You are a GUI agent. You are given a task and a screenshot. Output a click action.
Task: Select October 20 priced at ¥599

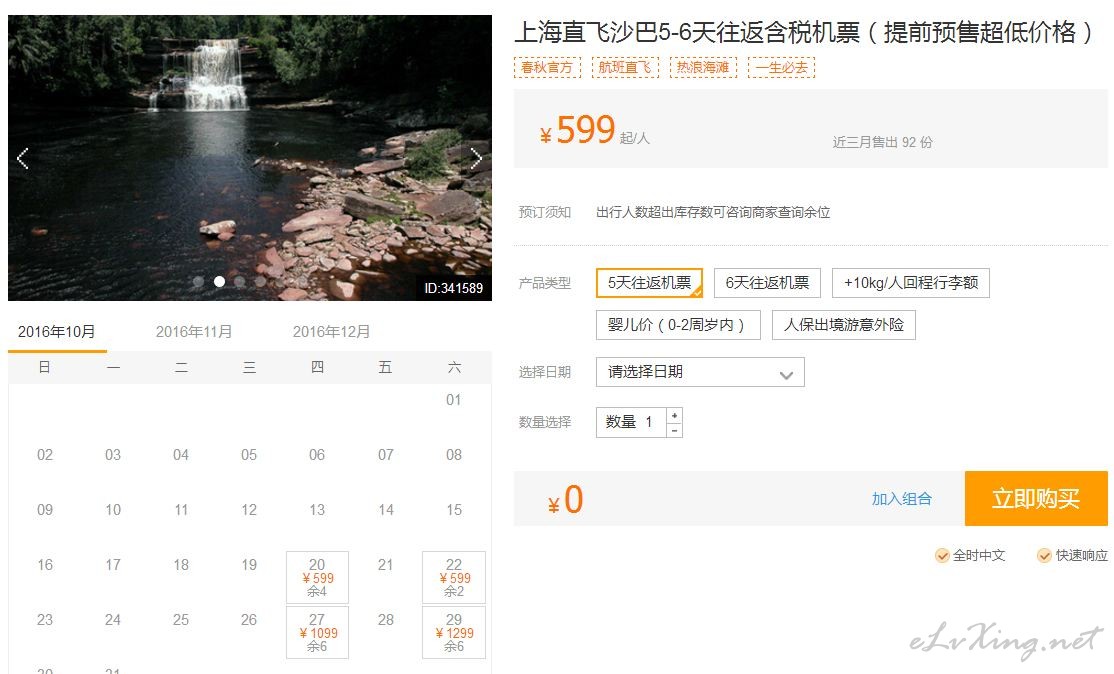pos(318,577)
